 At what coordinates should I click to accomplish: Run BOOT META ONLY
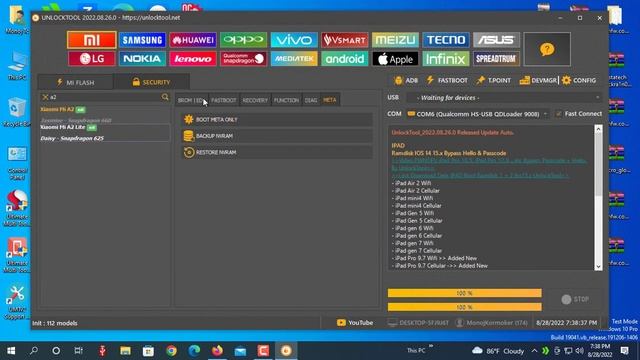277,120
